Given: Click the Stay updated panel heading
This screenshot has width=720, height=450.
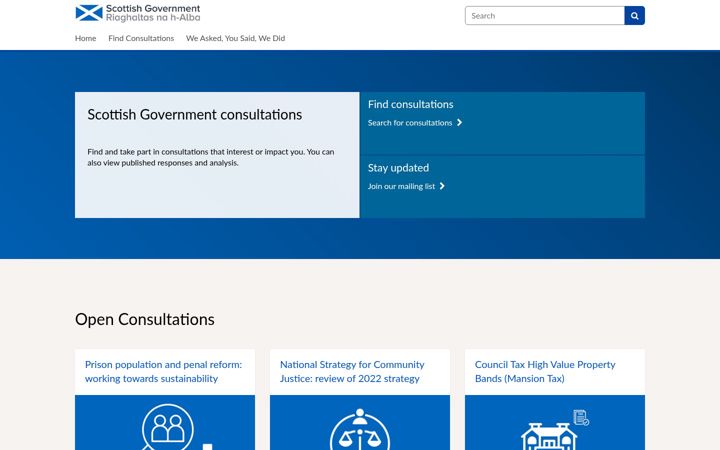Looking at the screenshot, I should click(x=399, y=168).
